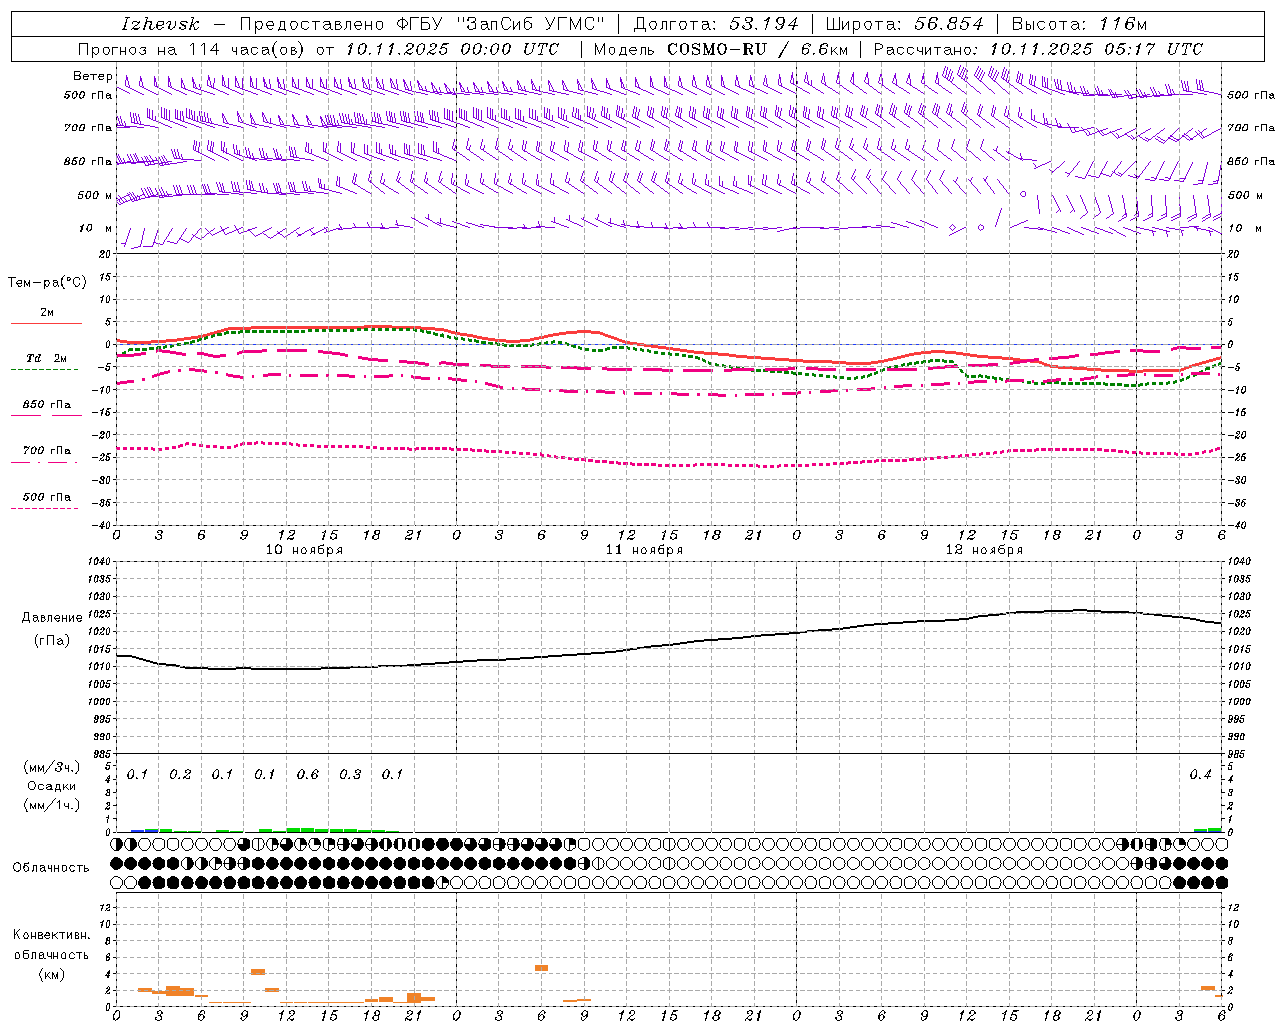Click the forecast start time 10.11.2025 00:00 UTC
Viewport: 1280px width, 1024px height.
pyautogui.click(x=452, y=49)
